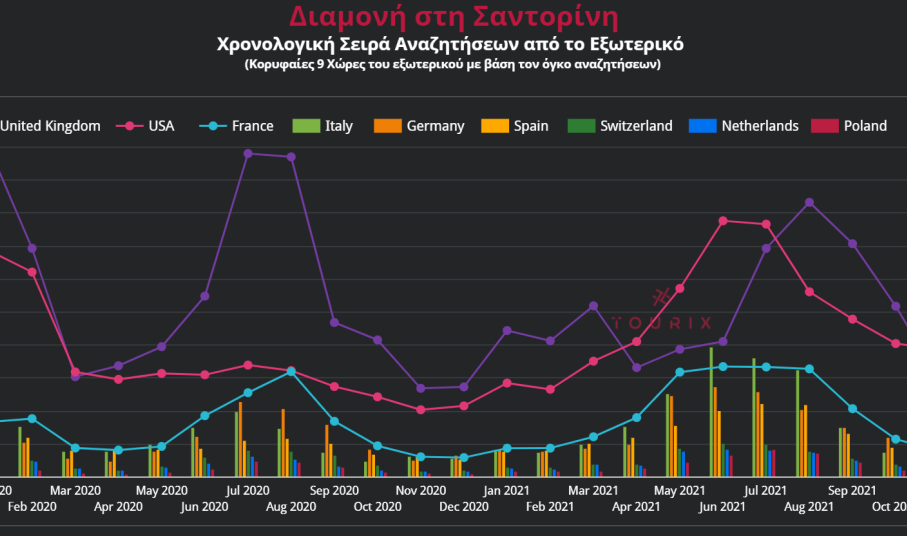Viewport: 907px width, 536px height.
Task: Click the Jan 2021 x-axis label
Action: pos(507,491)
